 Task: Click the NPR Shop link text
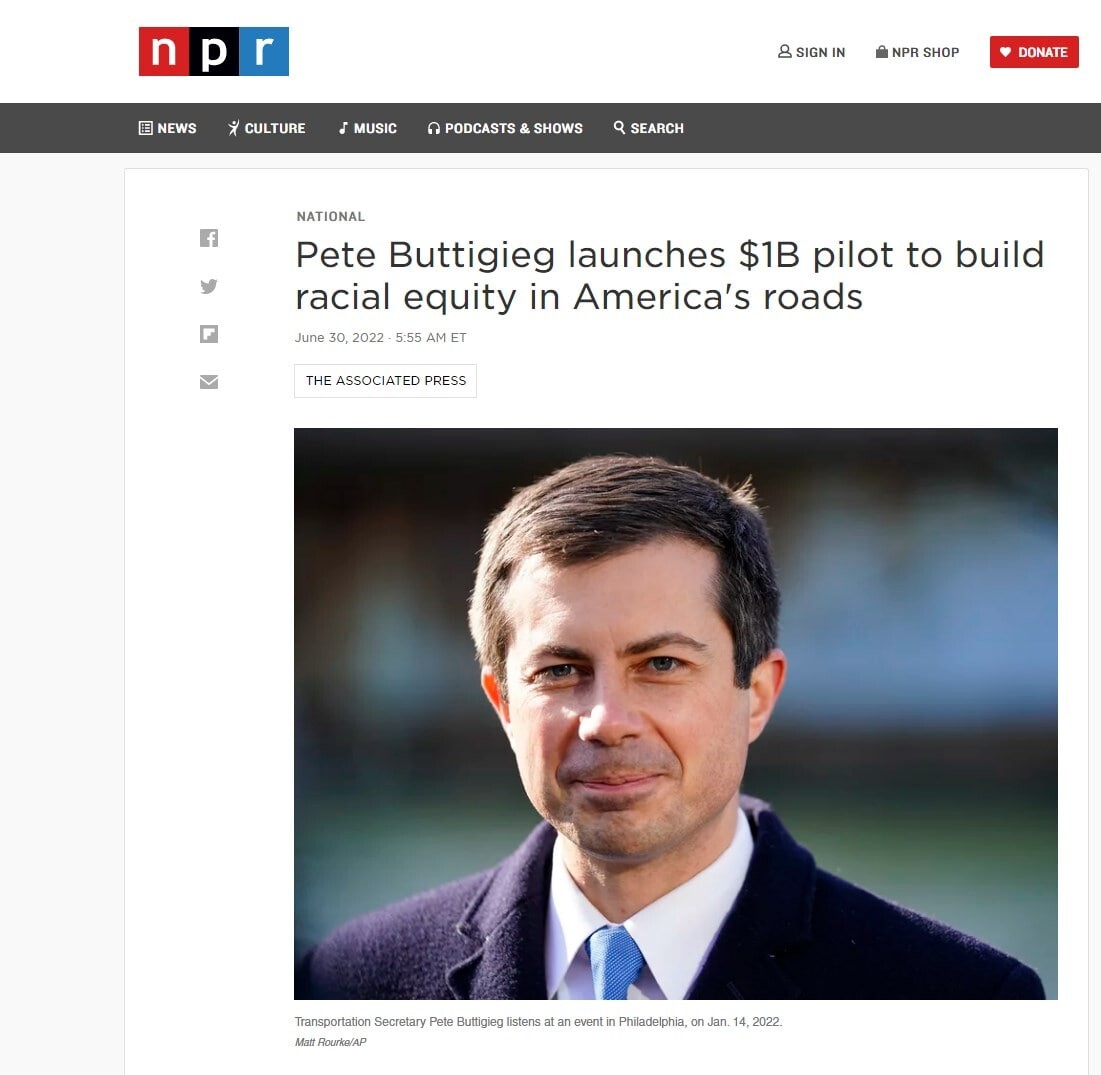coord(925,52)
